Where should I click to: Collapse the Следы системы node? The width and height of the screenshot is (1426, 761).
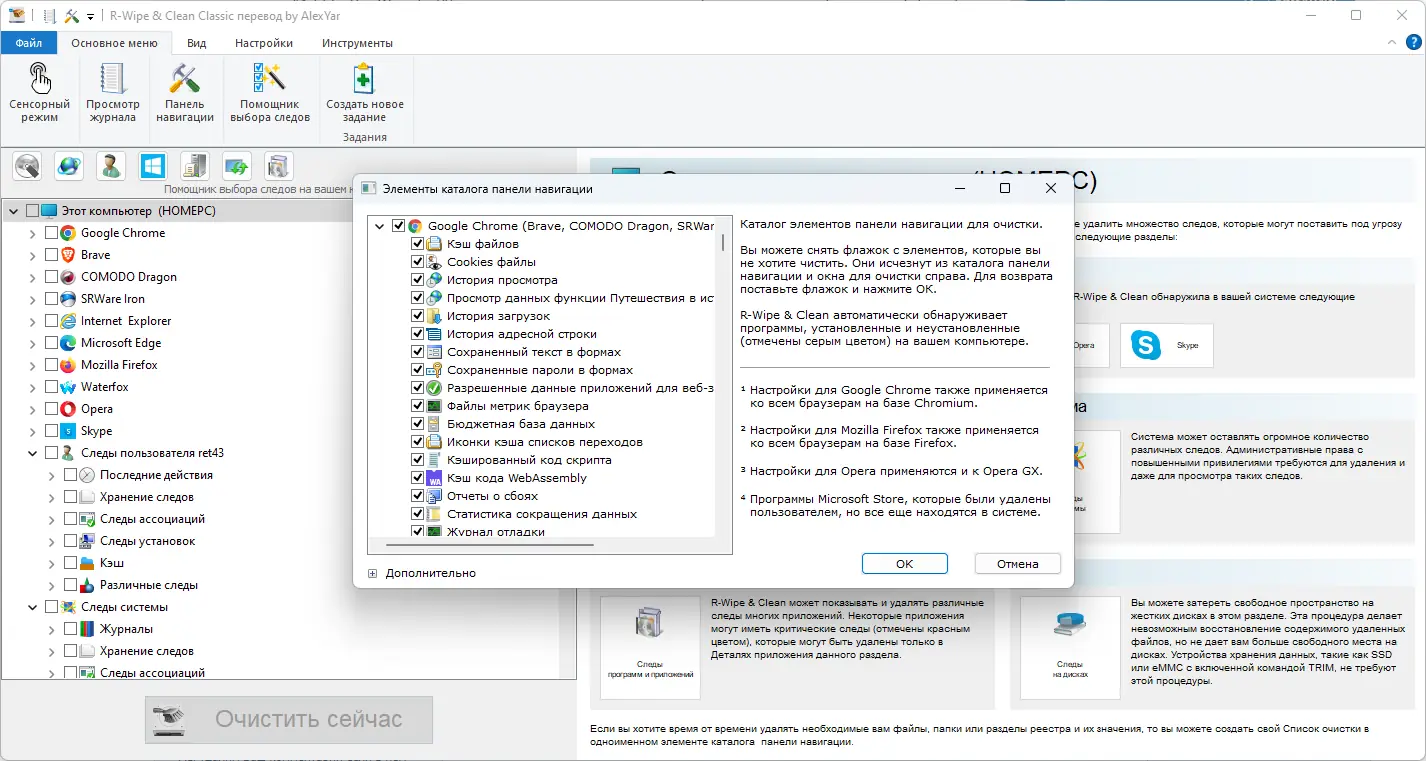click(x=33, y=607)
